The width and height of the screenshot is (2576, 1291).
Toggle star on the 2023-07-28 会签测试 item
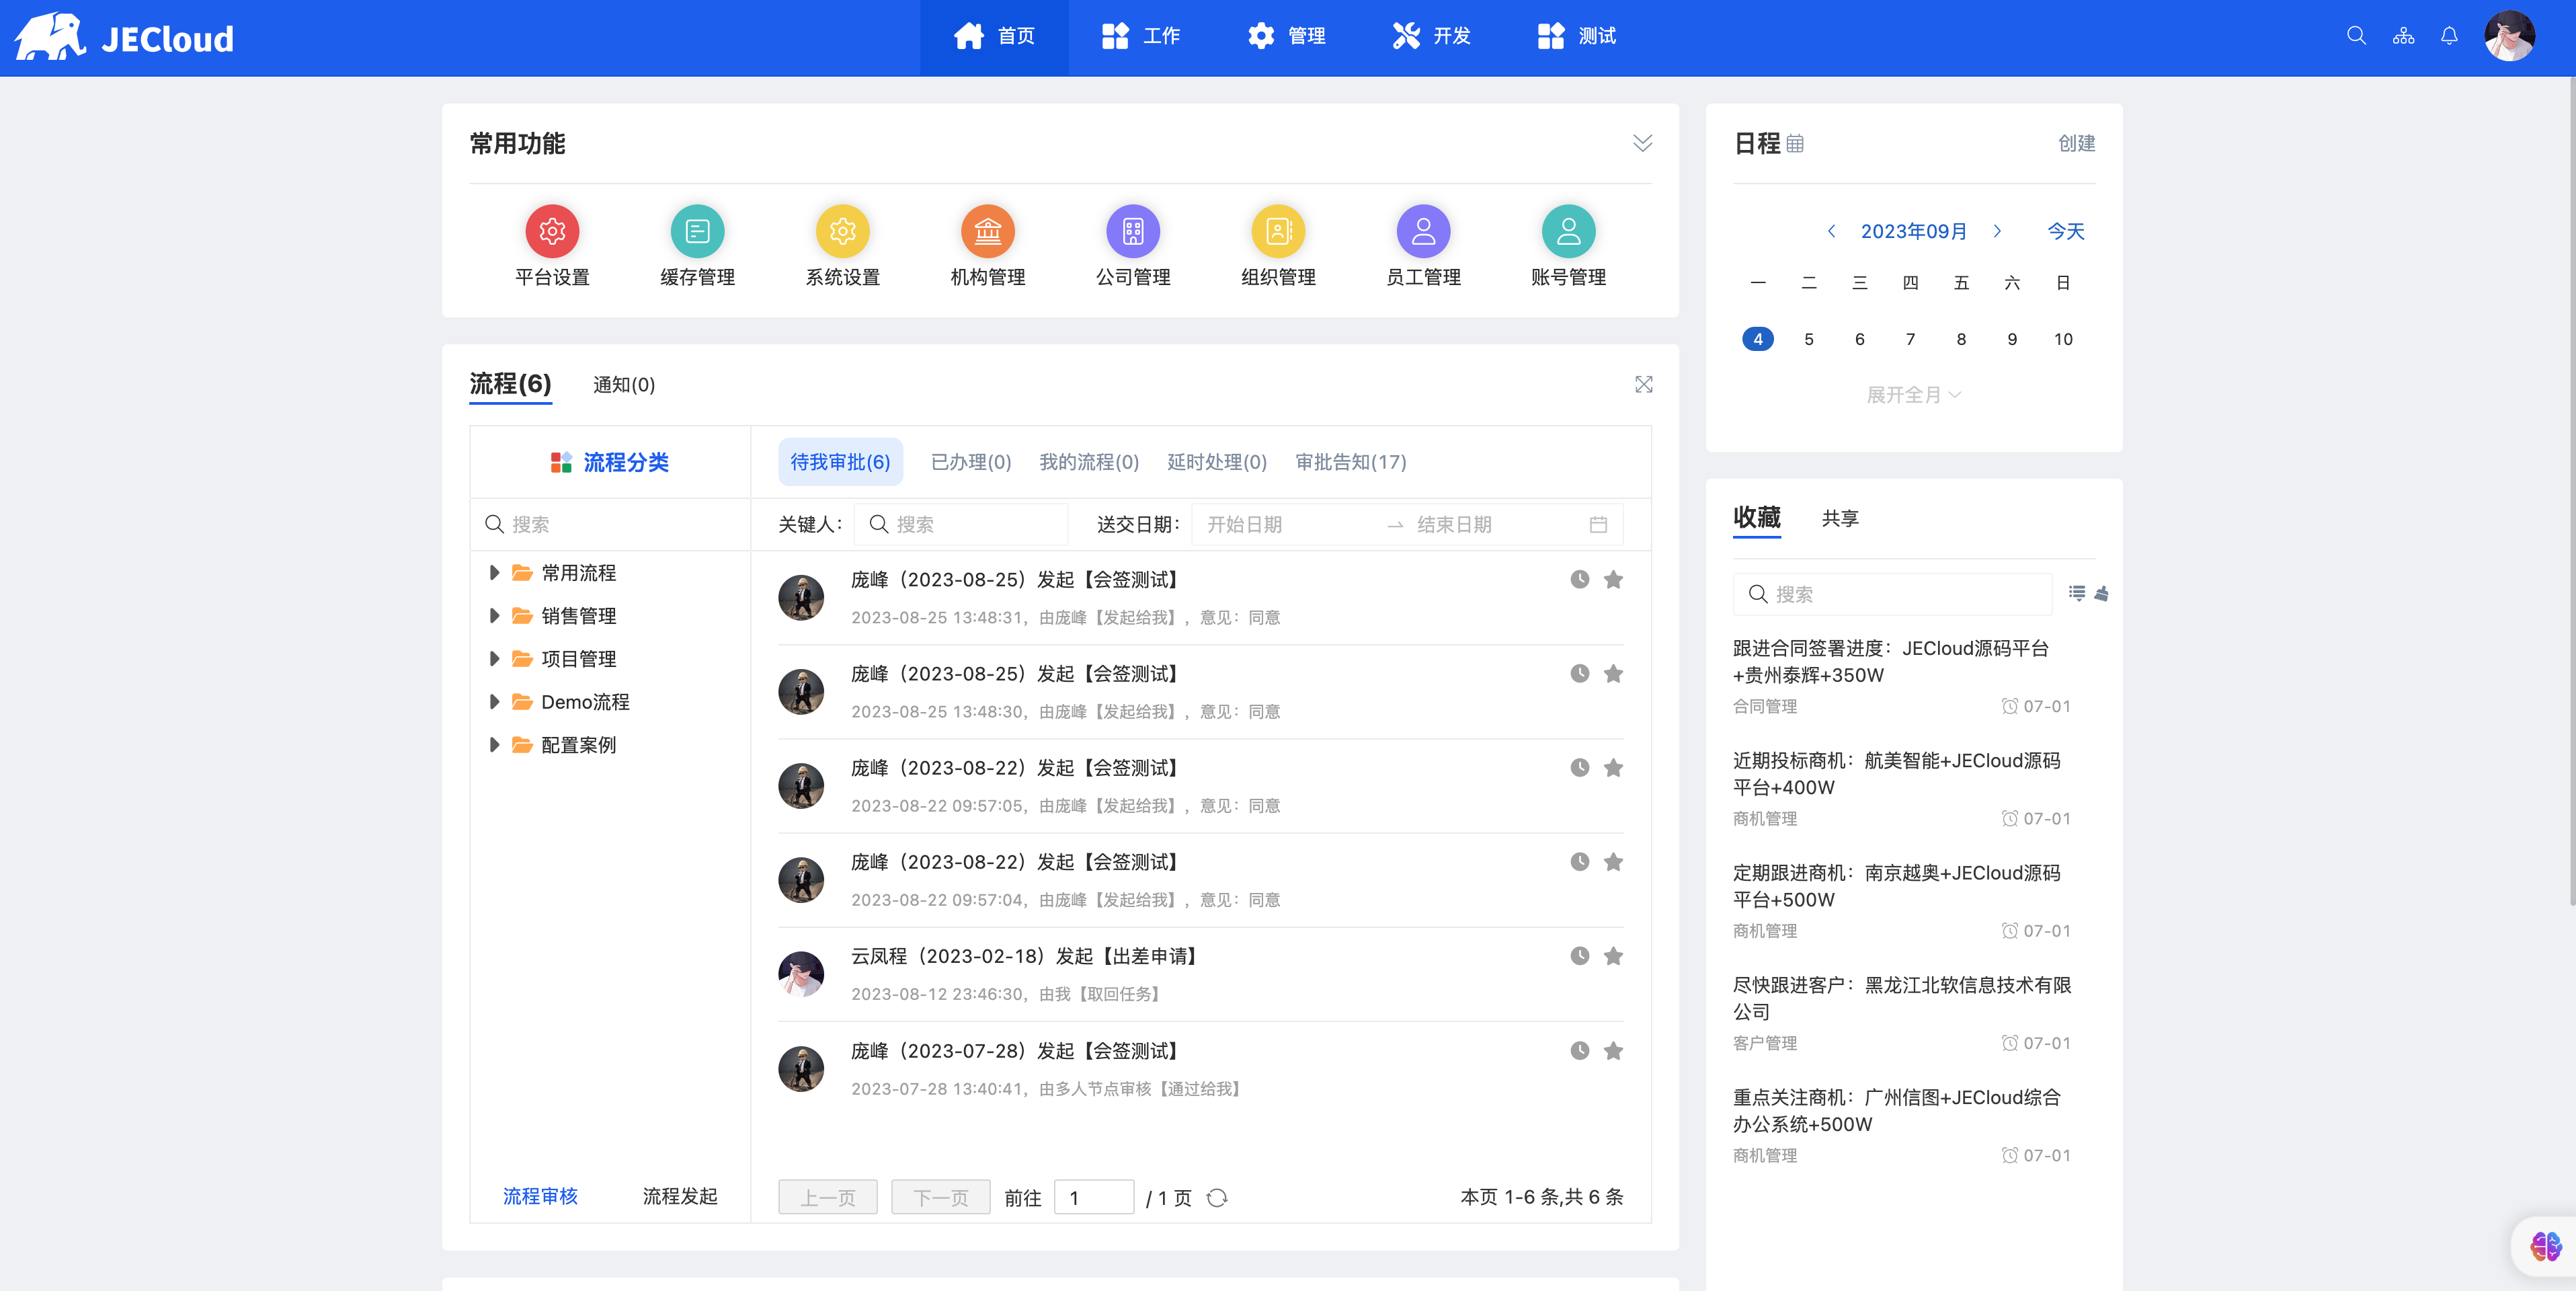pos(1613,1051)
